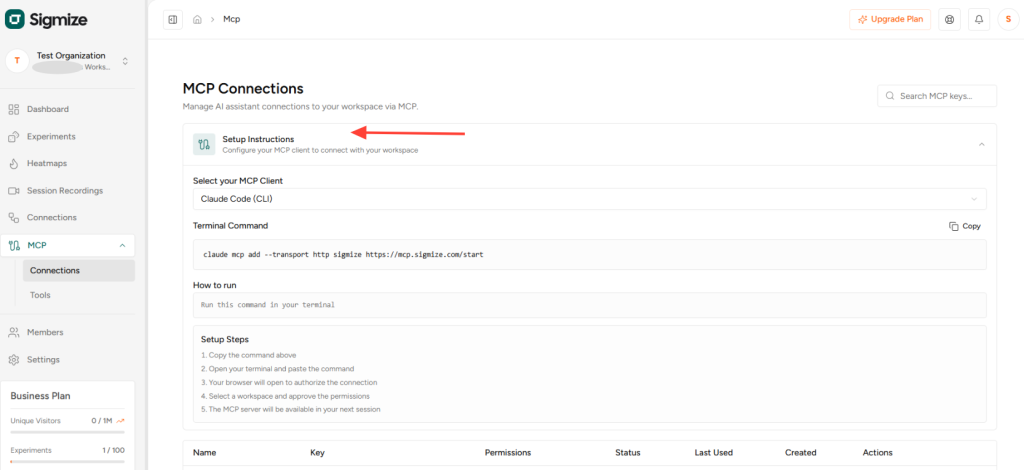Click the claude mcp add command text
Viewport: 1024px width, 470px height.
pos(343,255)
